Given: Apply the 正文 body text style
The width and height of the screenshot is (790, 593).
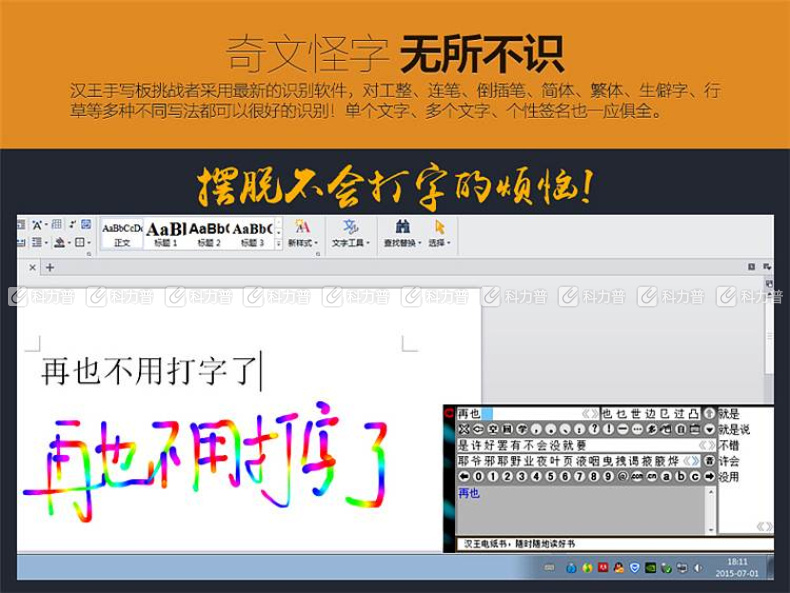Looking at the screenshot, I should 122,233.
